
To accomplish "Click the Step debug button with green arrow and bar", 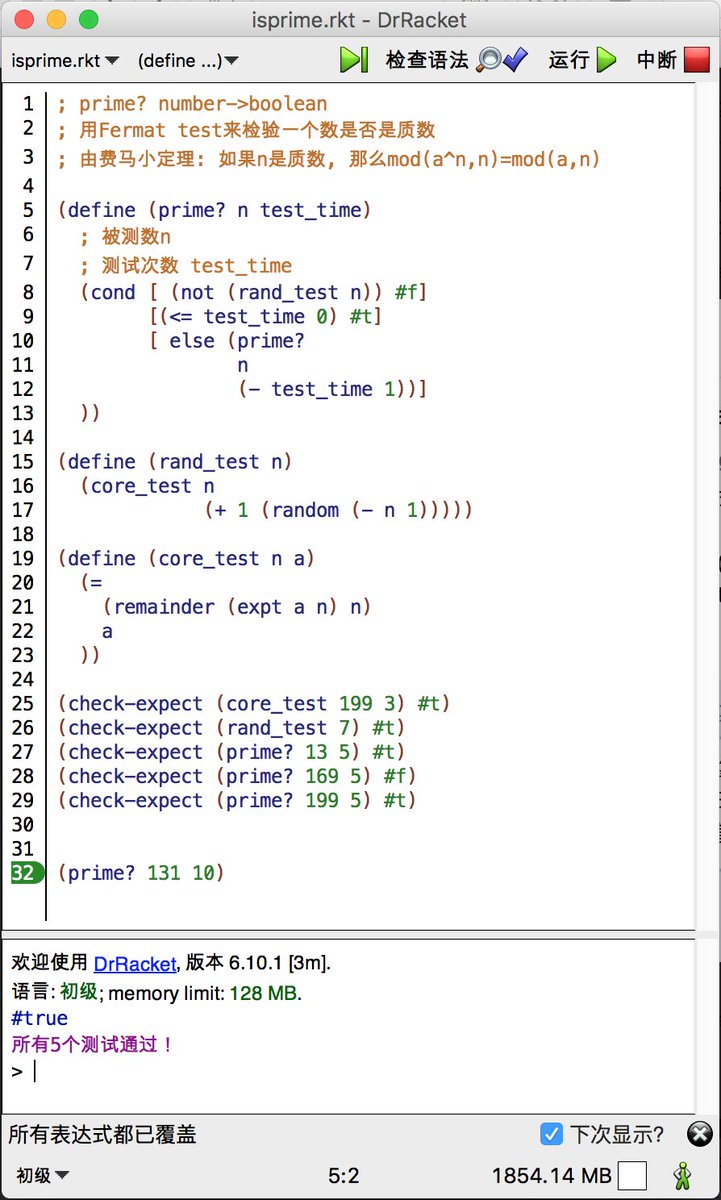I will (354, 60).
